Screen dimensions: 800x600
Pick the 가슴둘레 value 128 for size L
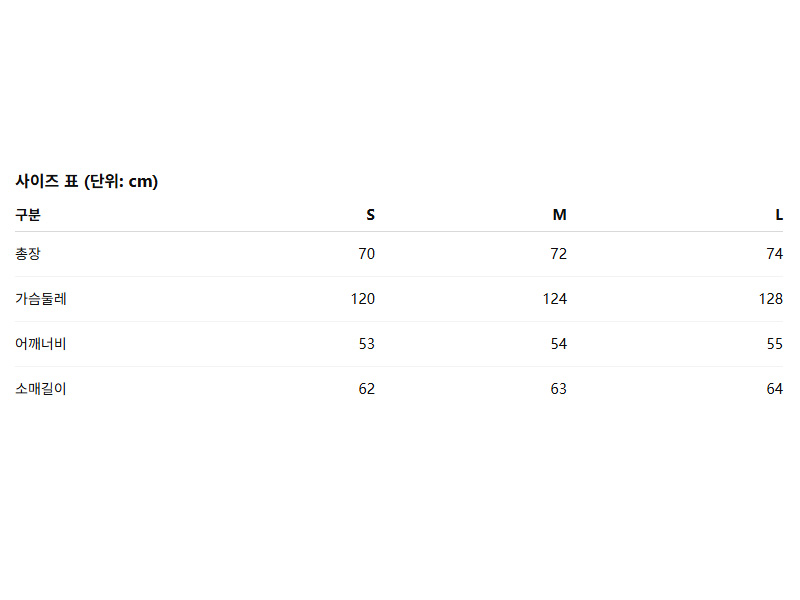click(x=771, y=299)
